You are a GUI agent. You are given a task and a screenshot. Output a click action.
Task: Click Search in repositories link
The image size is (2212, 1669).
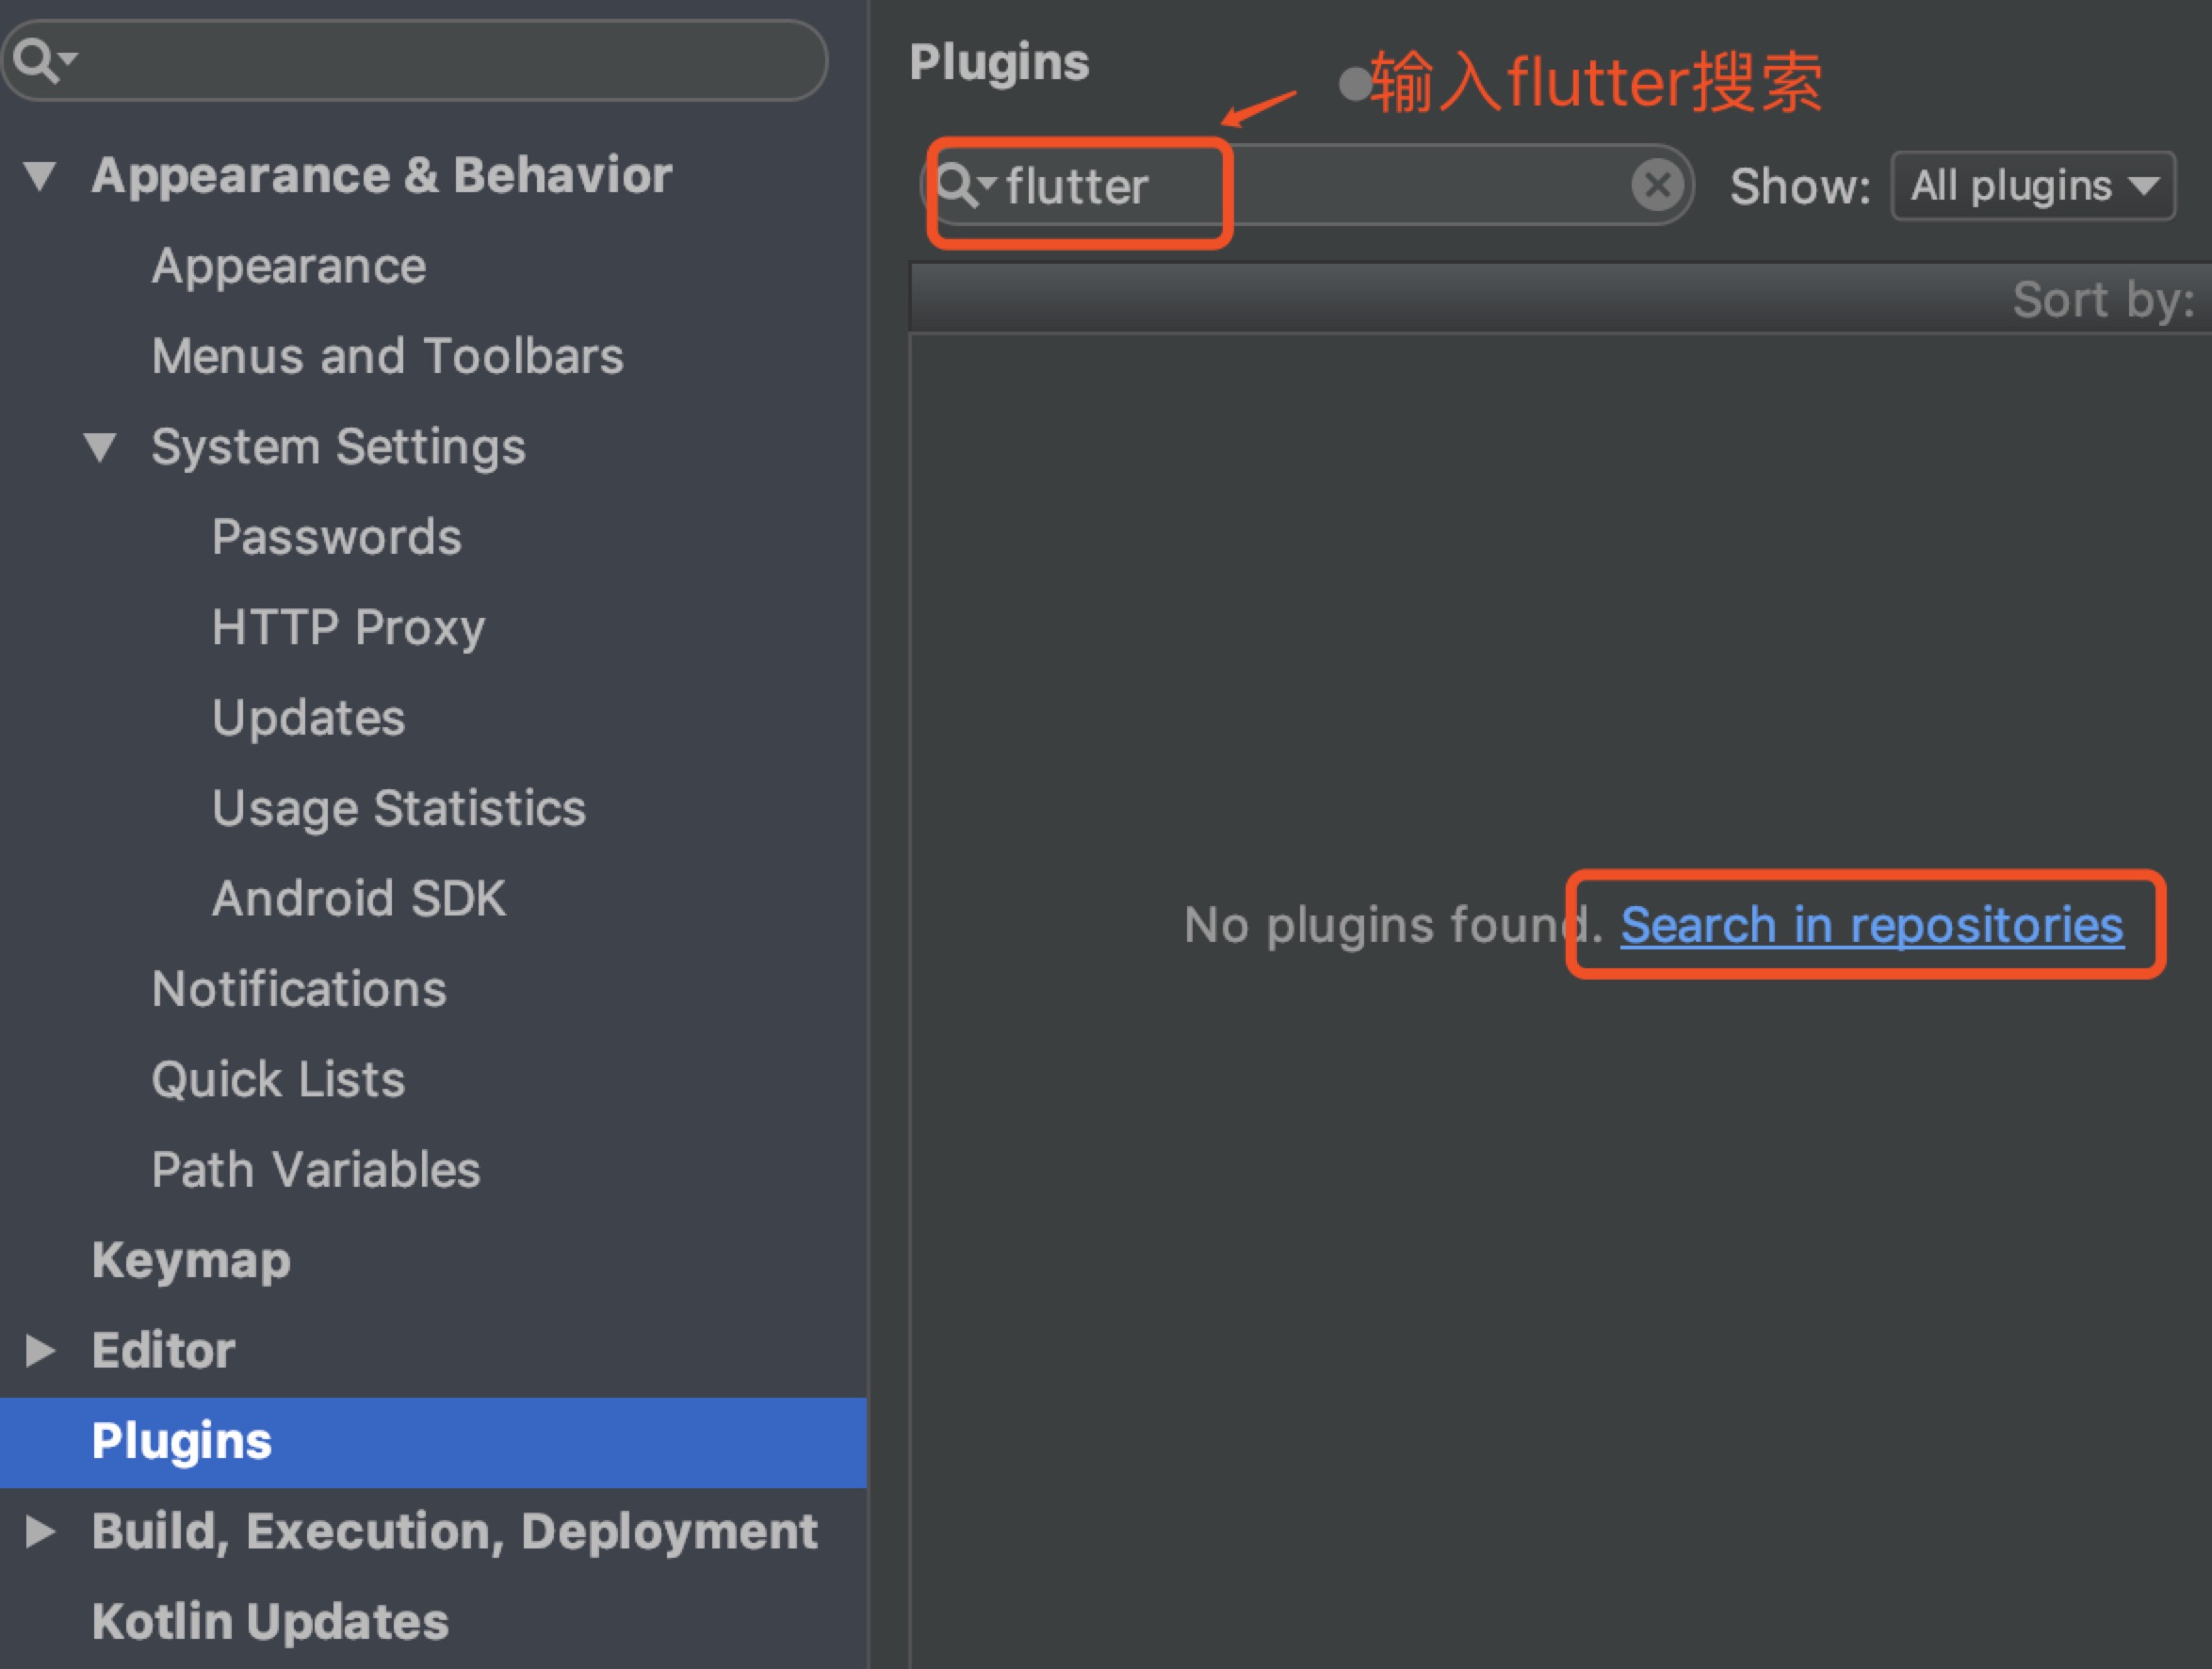click(x=1871, y=925)
